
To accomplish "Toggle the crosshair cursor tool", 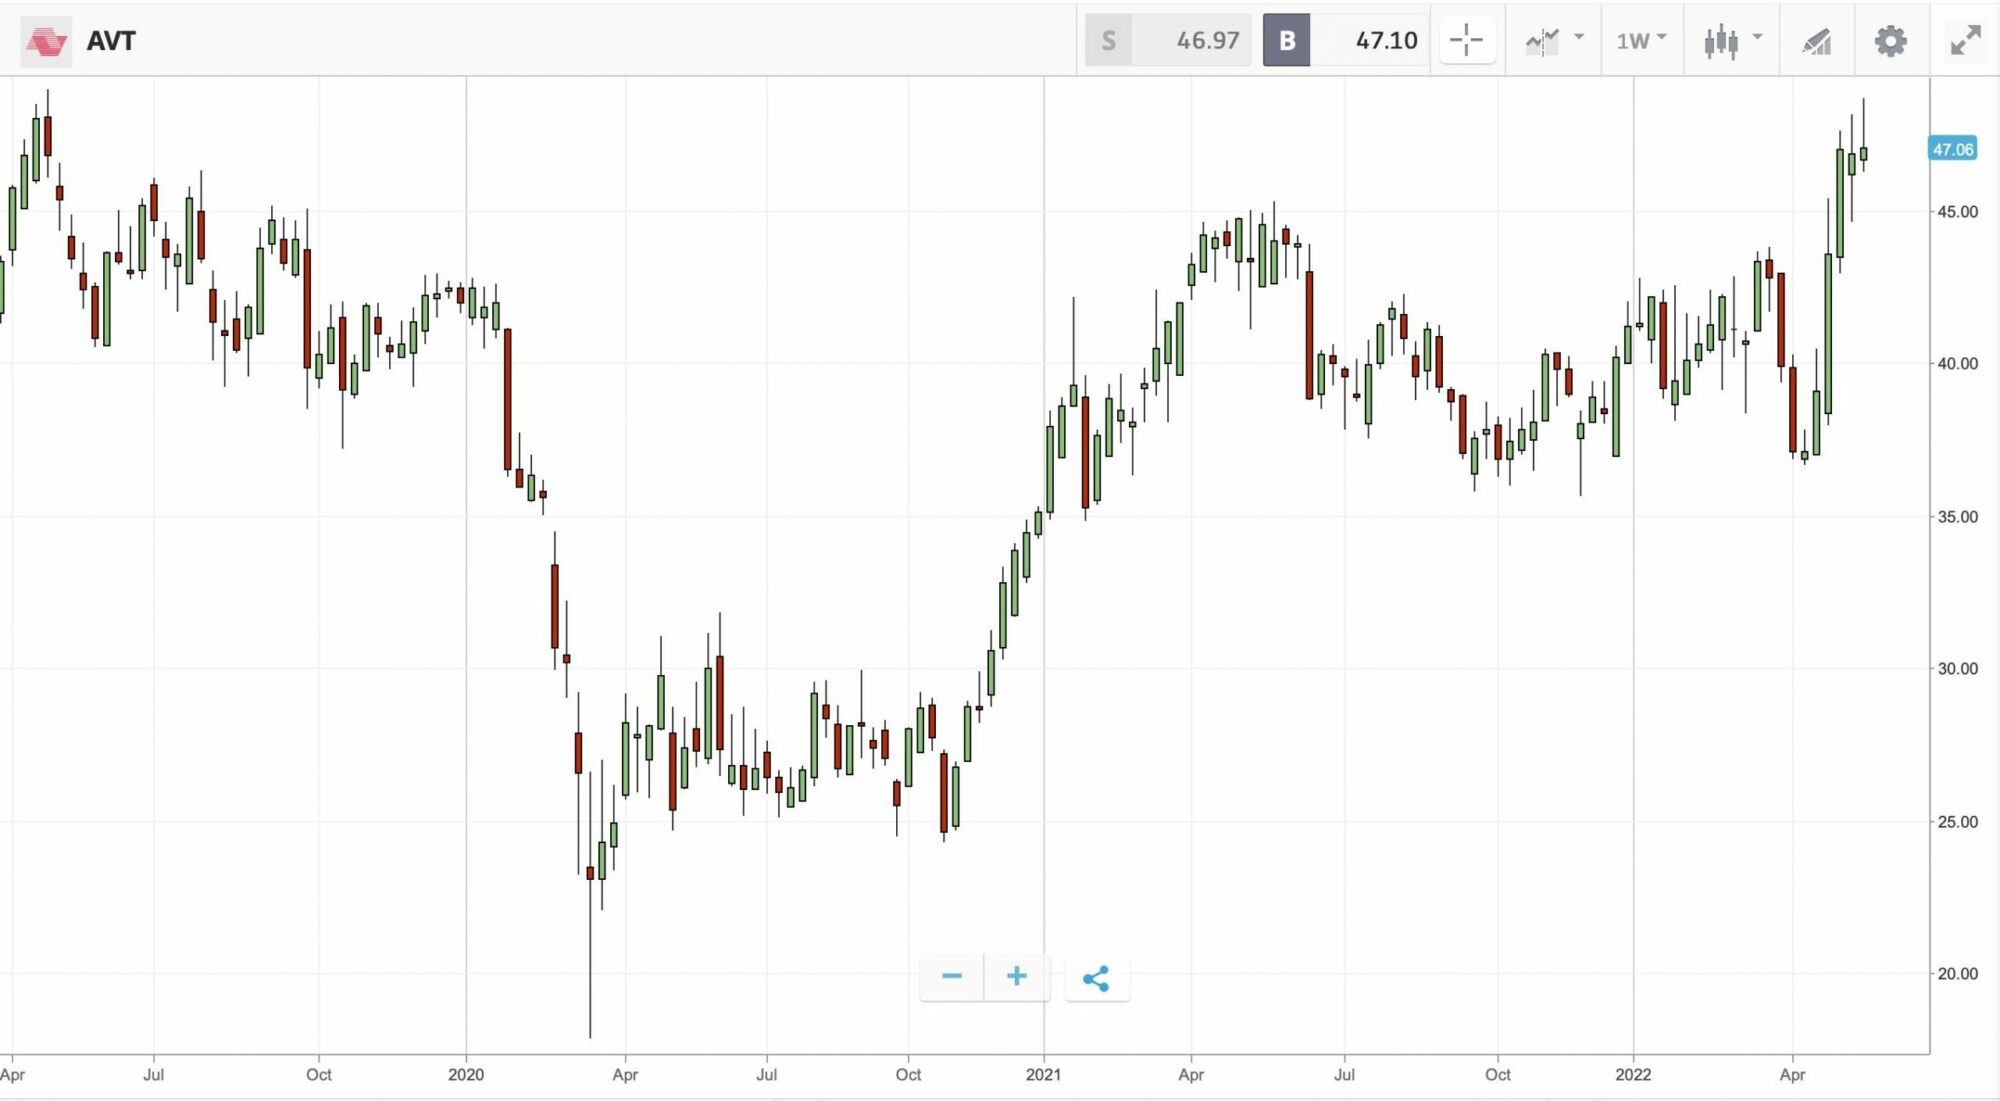I will click(x=1466, y=41).
